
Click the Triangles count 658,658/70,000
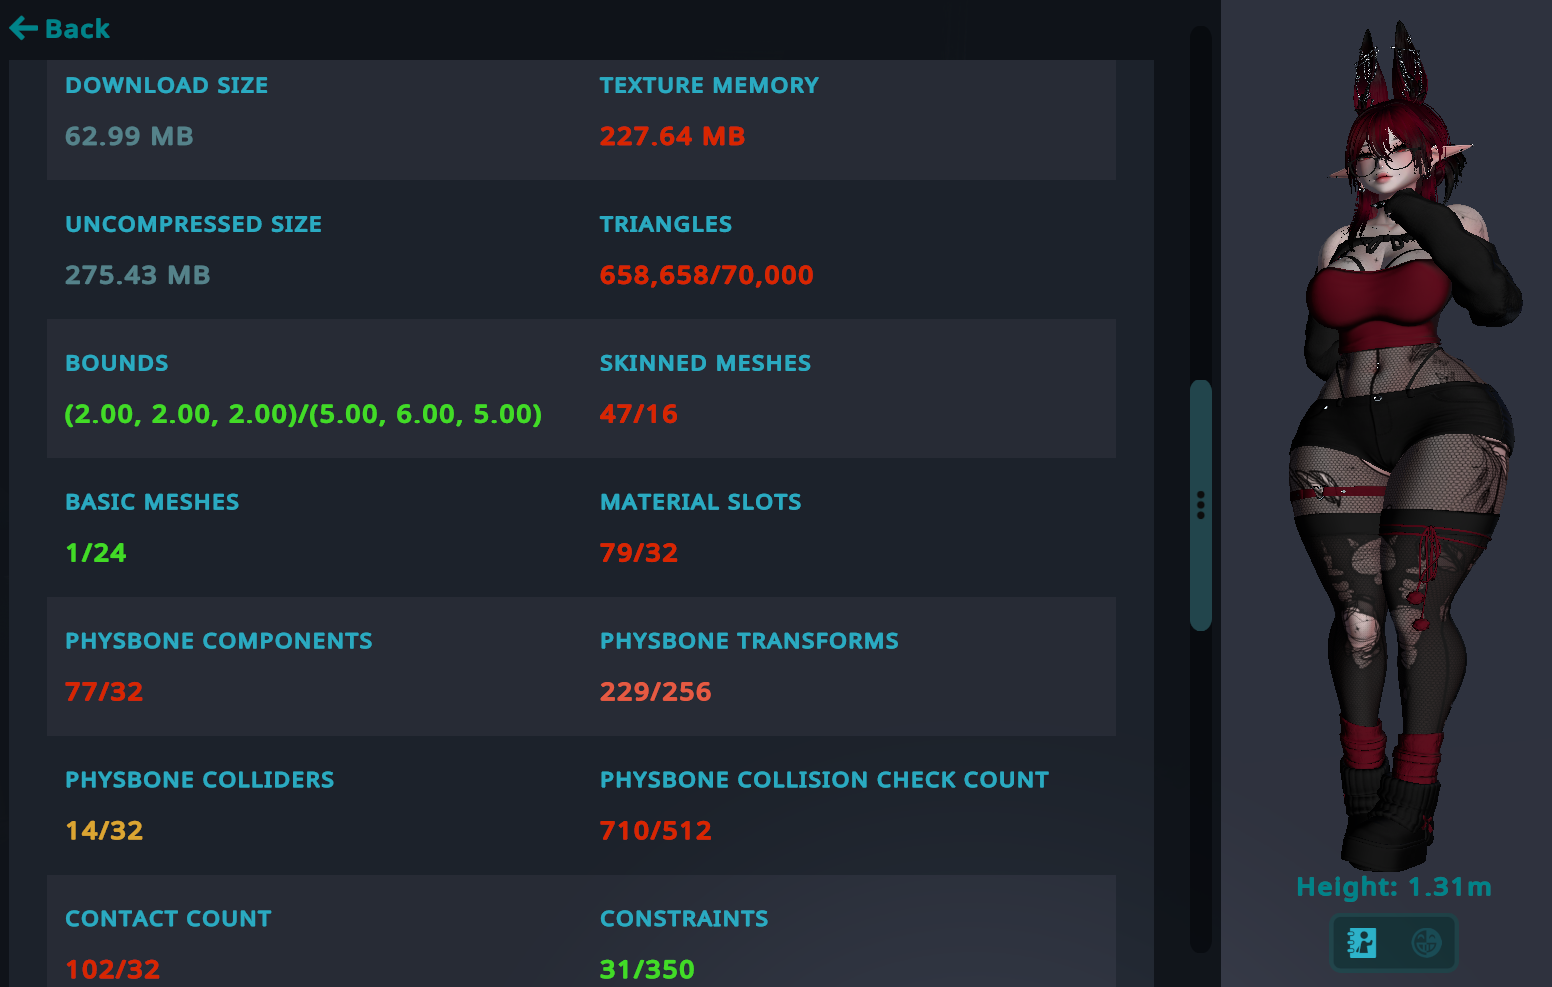point(706,275)
